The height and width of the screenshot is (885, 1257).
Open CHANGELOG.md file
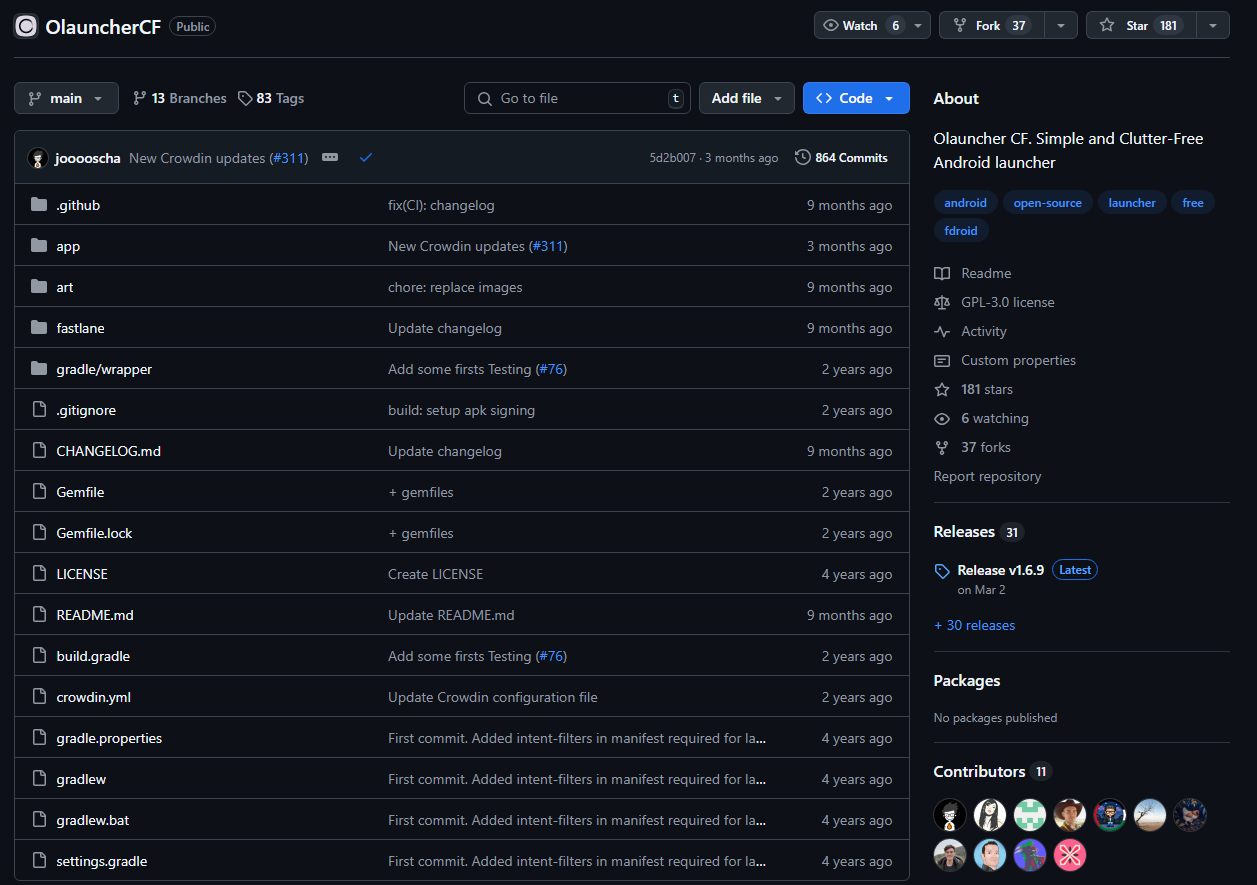click(x=108, y=451)
